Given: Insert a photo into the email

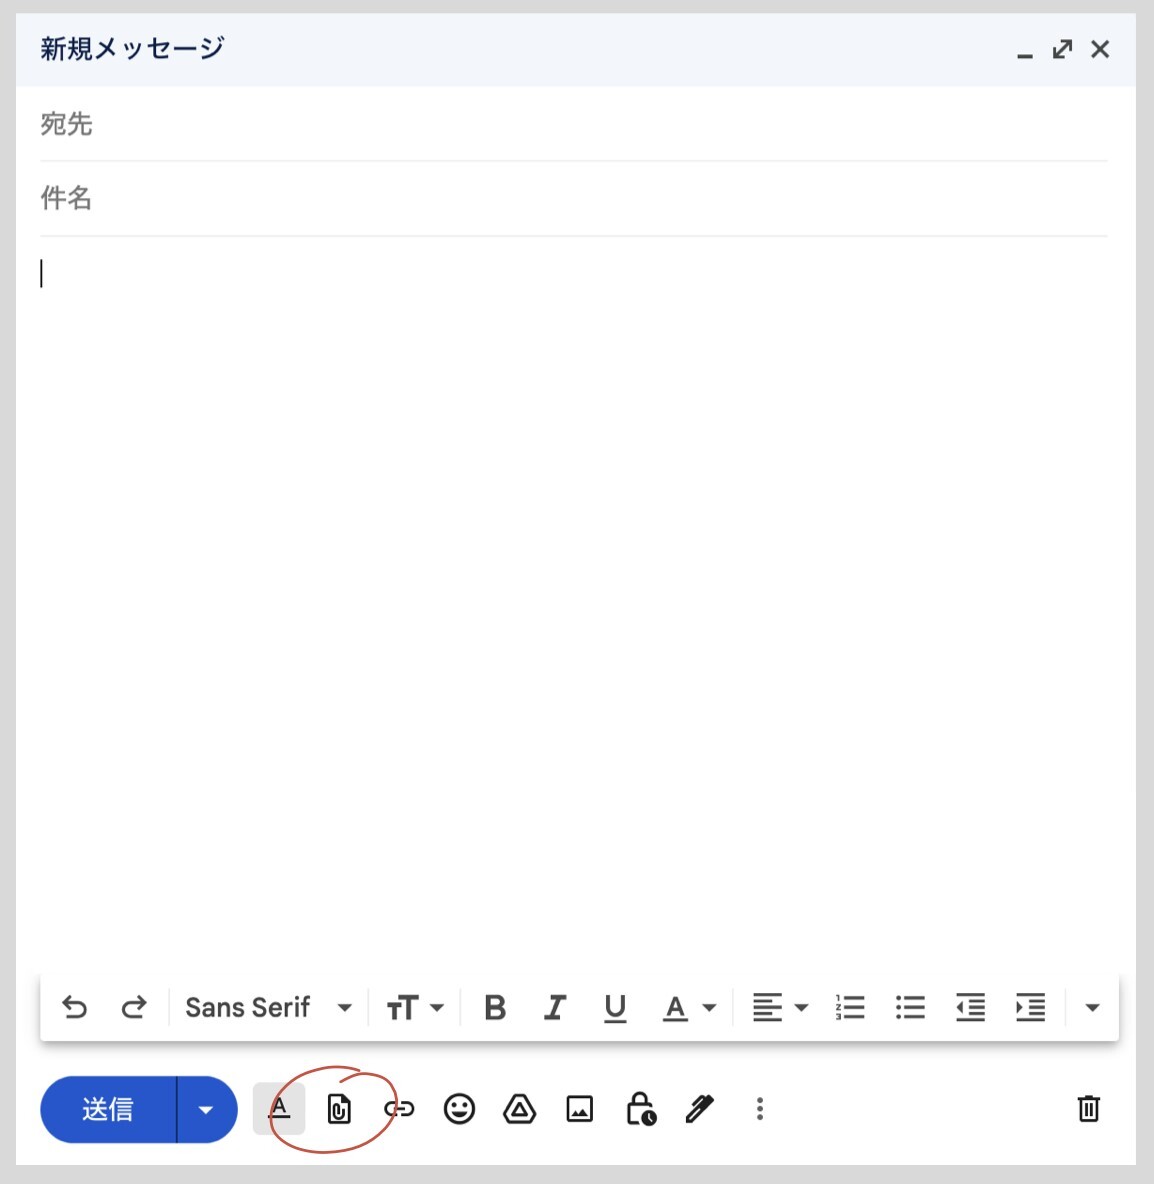Looking at the screenshot, I should (580, 1109).
